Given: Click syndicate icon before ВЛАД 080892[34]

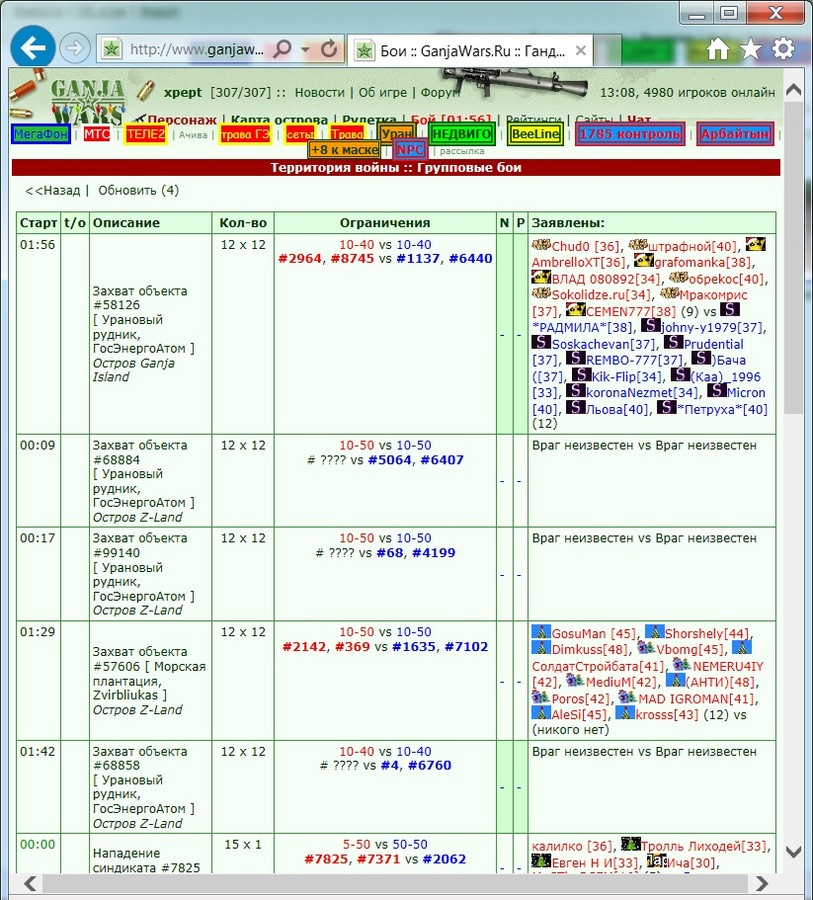Looking at the screenshot, I should click(541, 278).
